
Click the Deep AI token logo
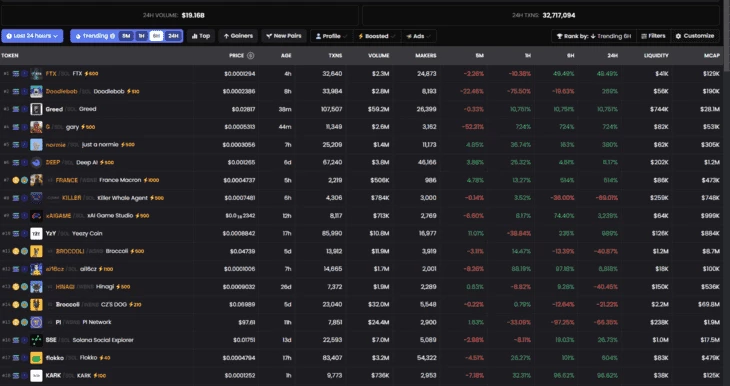coord(36,163)
